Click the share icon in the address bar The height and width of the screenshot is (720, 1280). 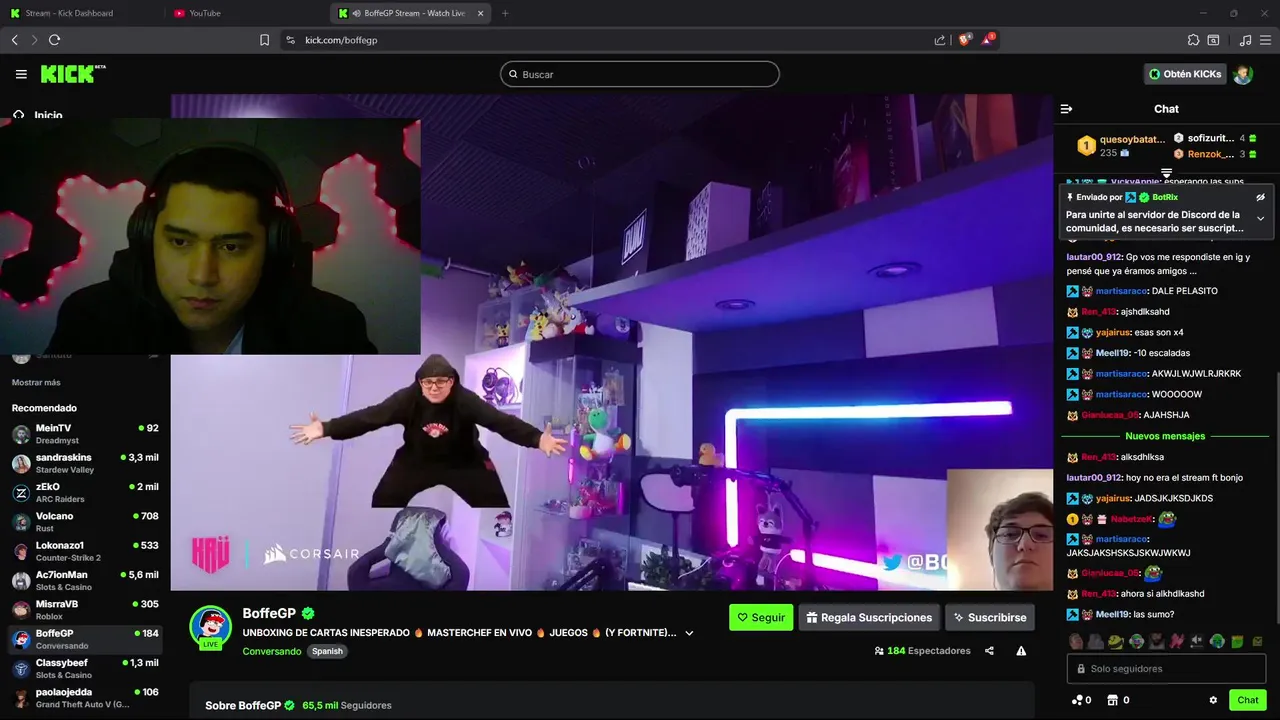click(x=940, y=40)
